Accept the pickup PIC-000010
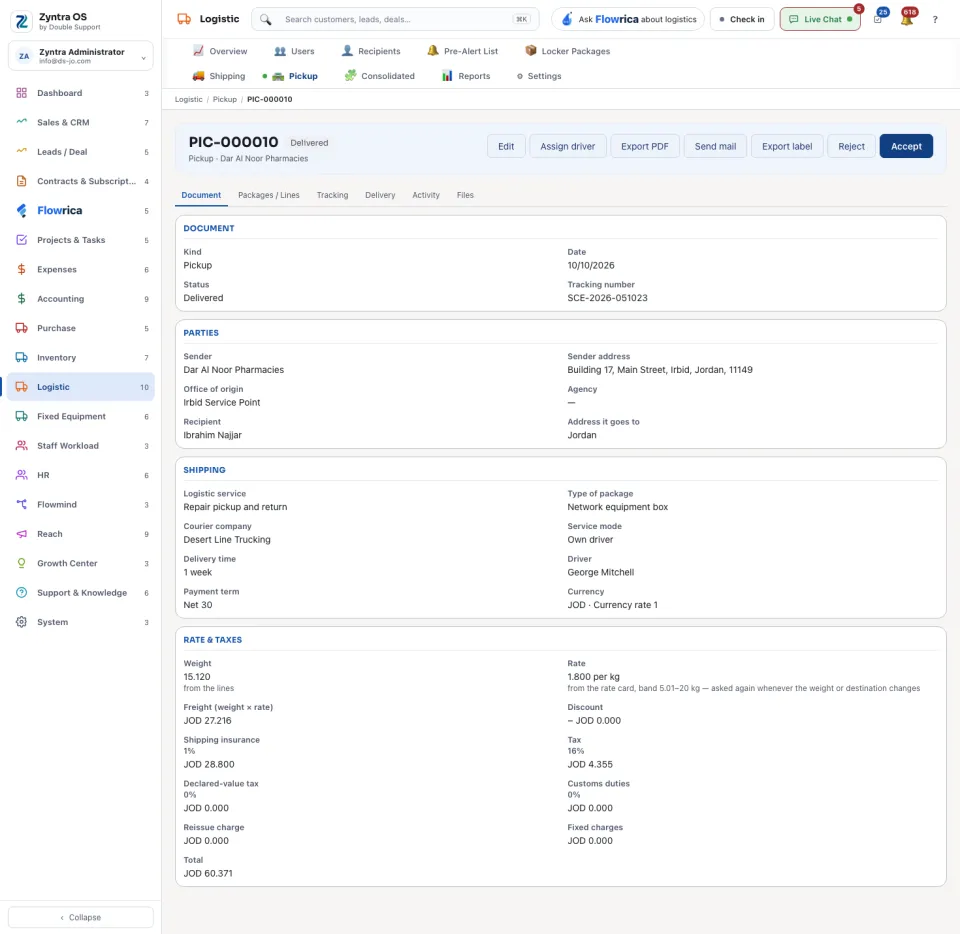The image size is (960, 934). (x=906, y=146)
